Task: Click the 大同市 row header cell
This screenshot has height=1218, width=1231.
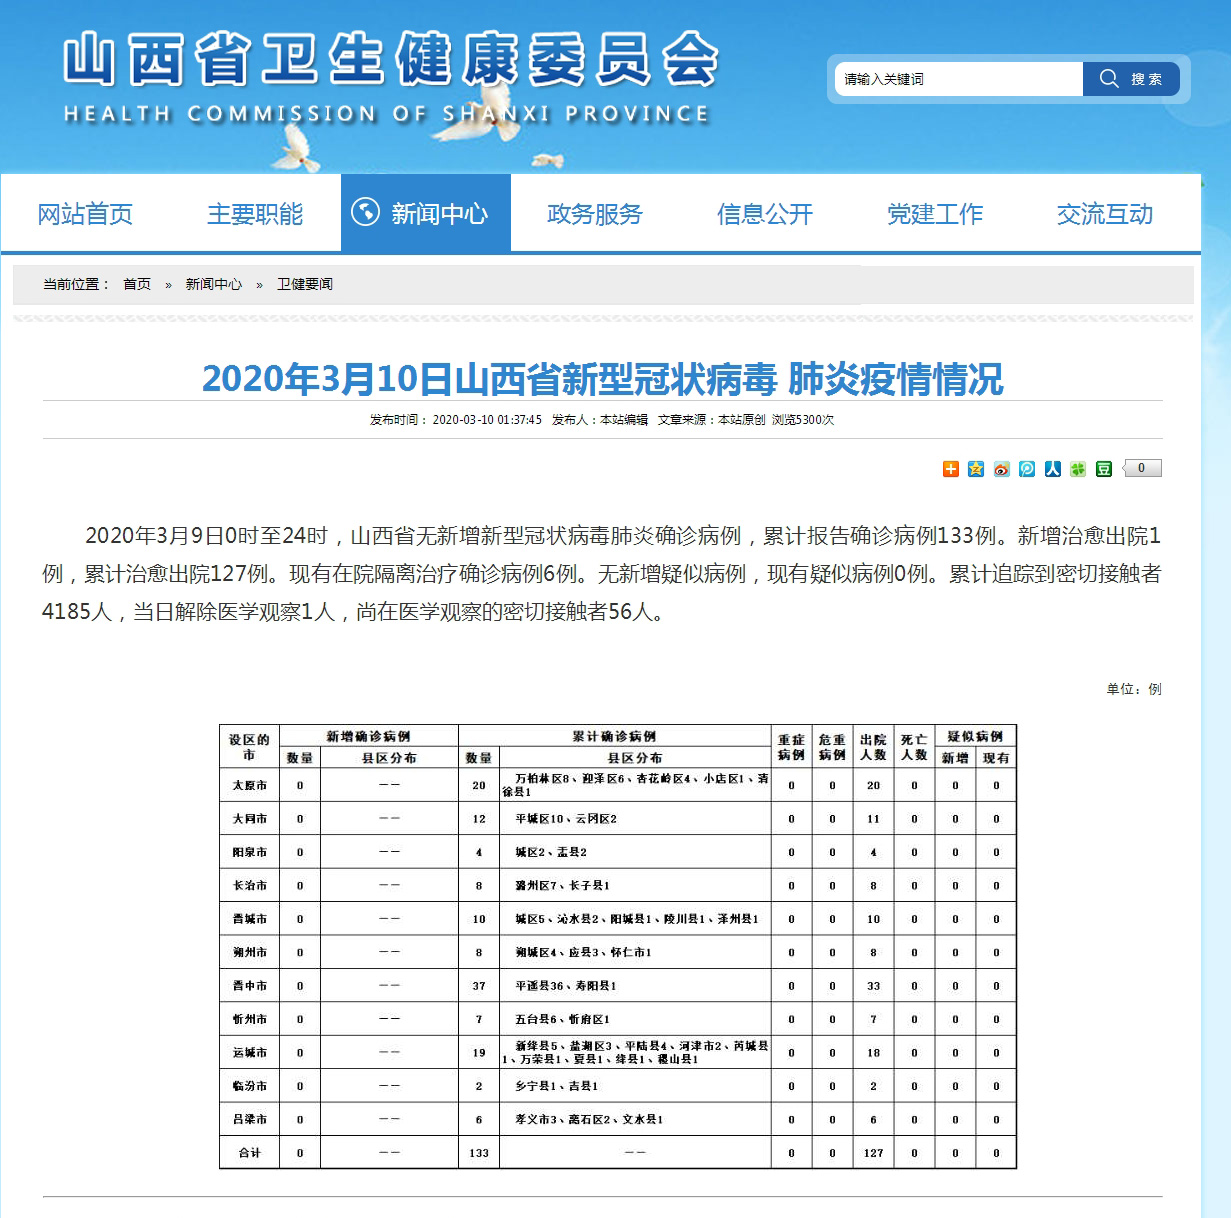Action: coord(250,819)
